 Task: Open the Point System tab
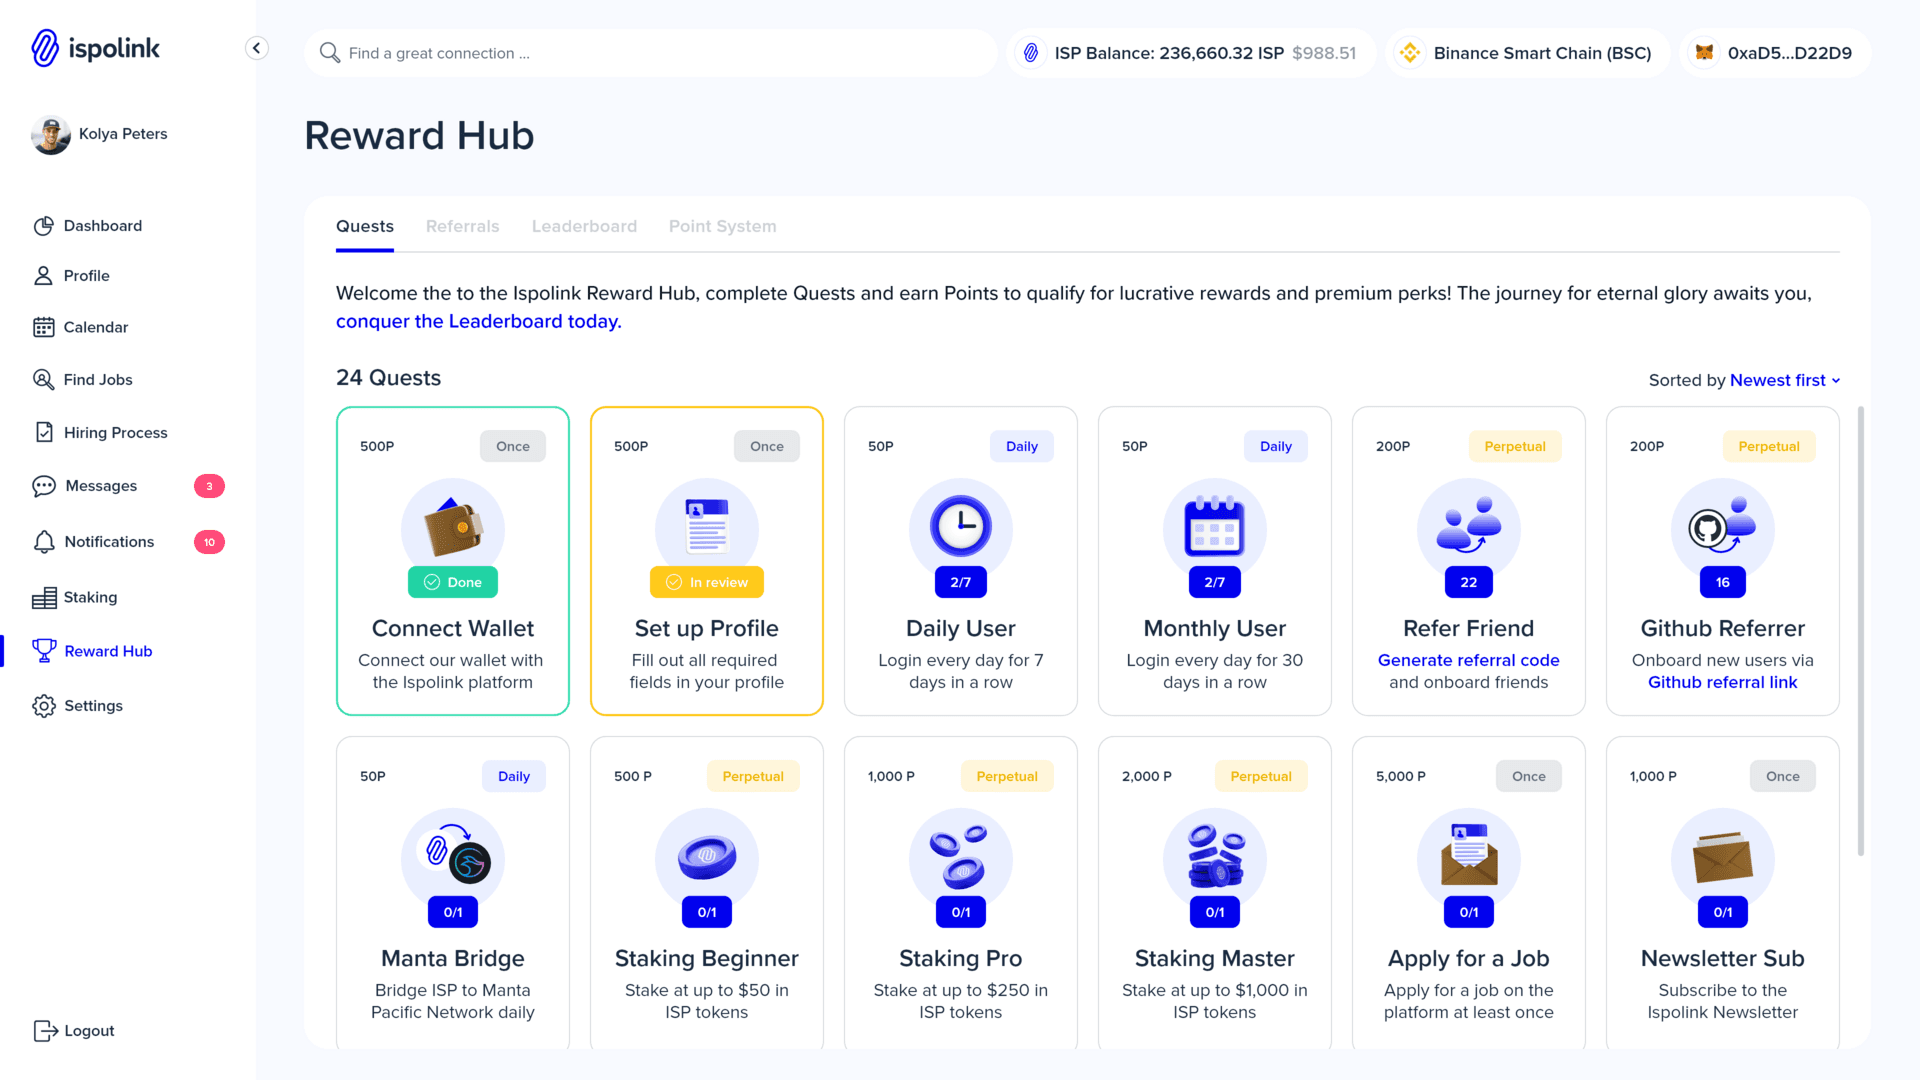722,226
